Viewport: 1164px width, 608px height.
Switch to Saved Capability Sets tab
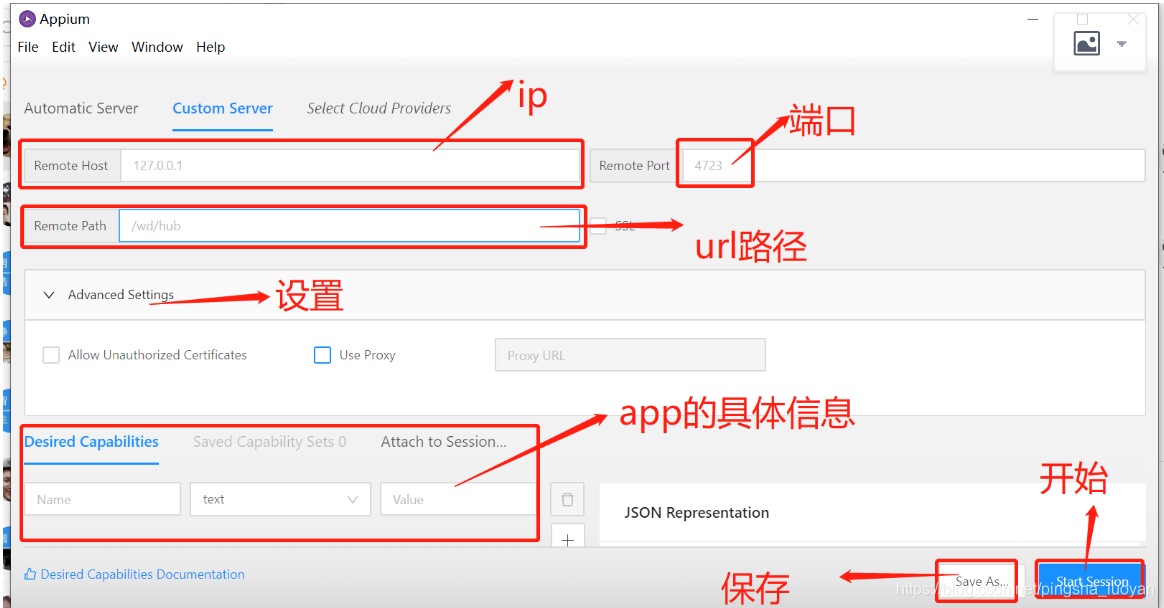click(x=269, y=442)
